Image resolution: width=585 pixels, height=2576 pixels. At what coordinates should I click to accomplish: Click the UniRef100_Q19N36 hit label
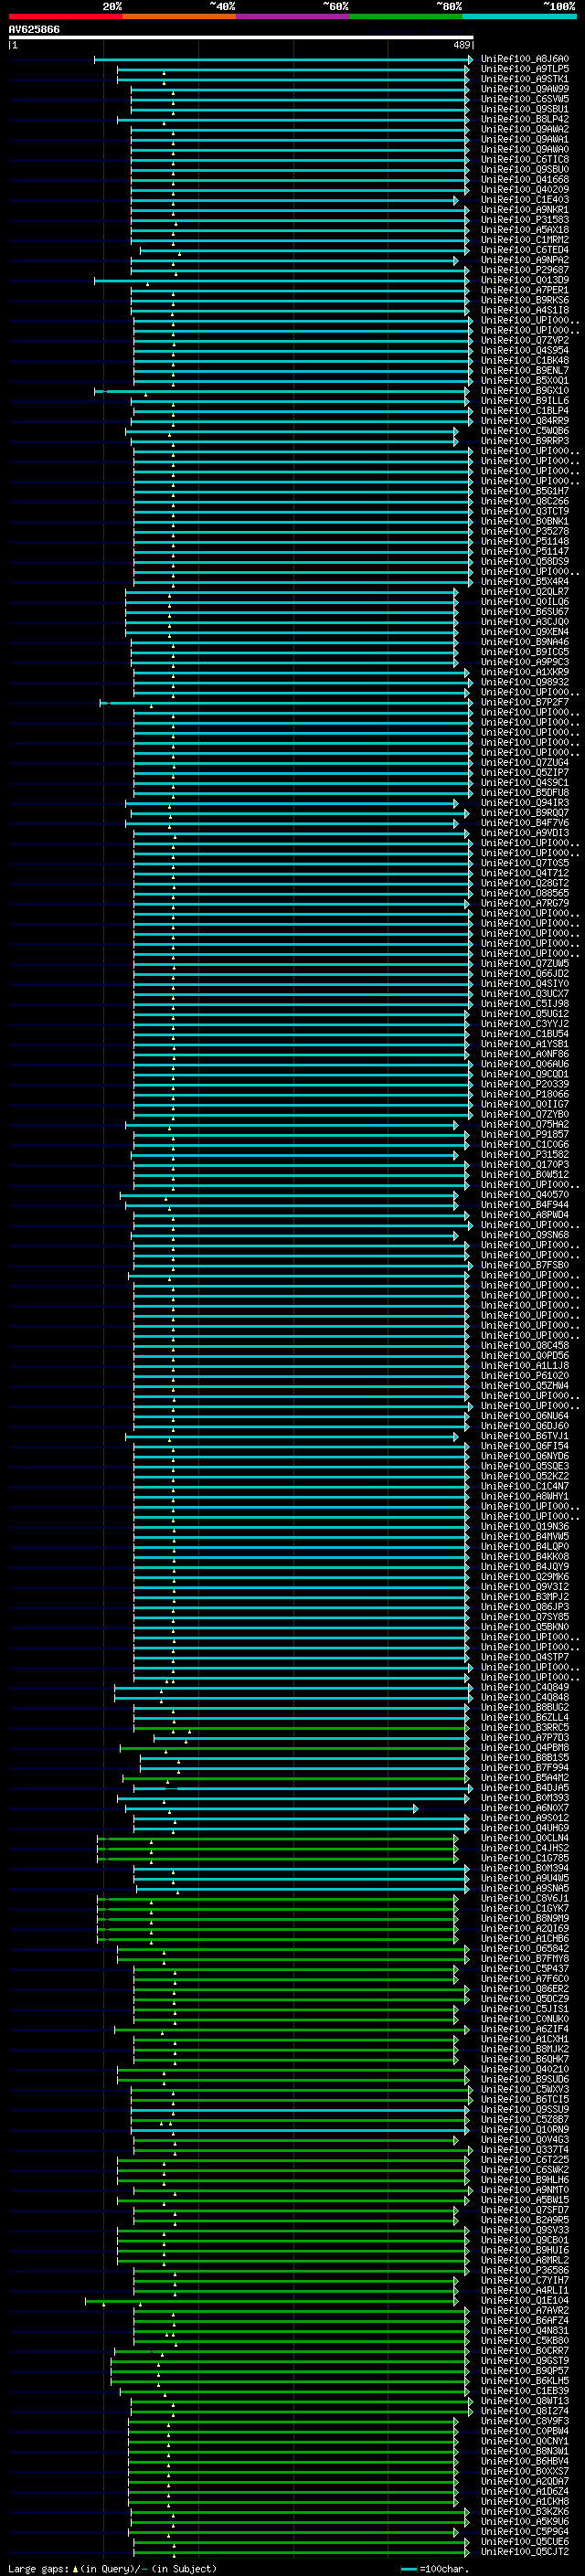pos(525,1527)
